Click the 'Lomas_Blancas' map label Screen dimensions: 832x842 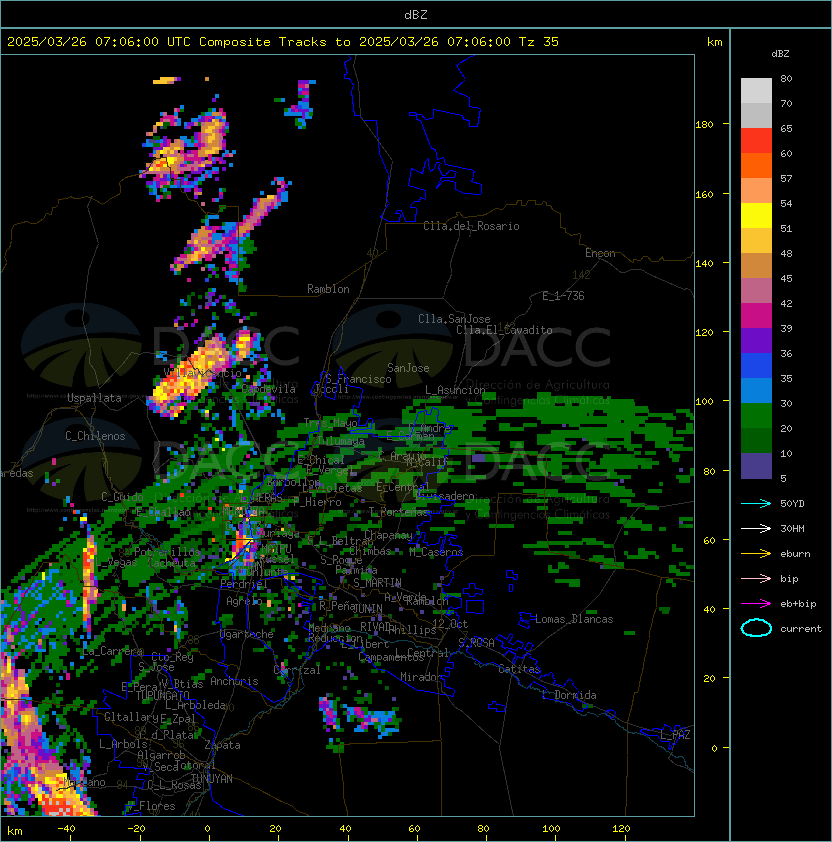pyautogui.click(x=574, y=619)
